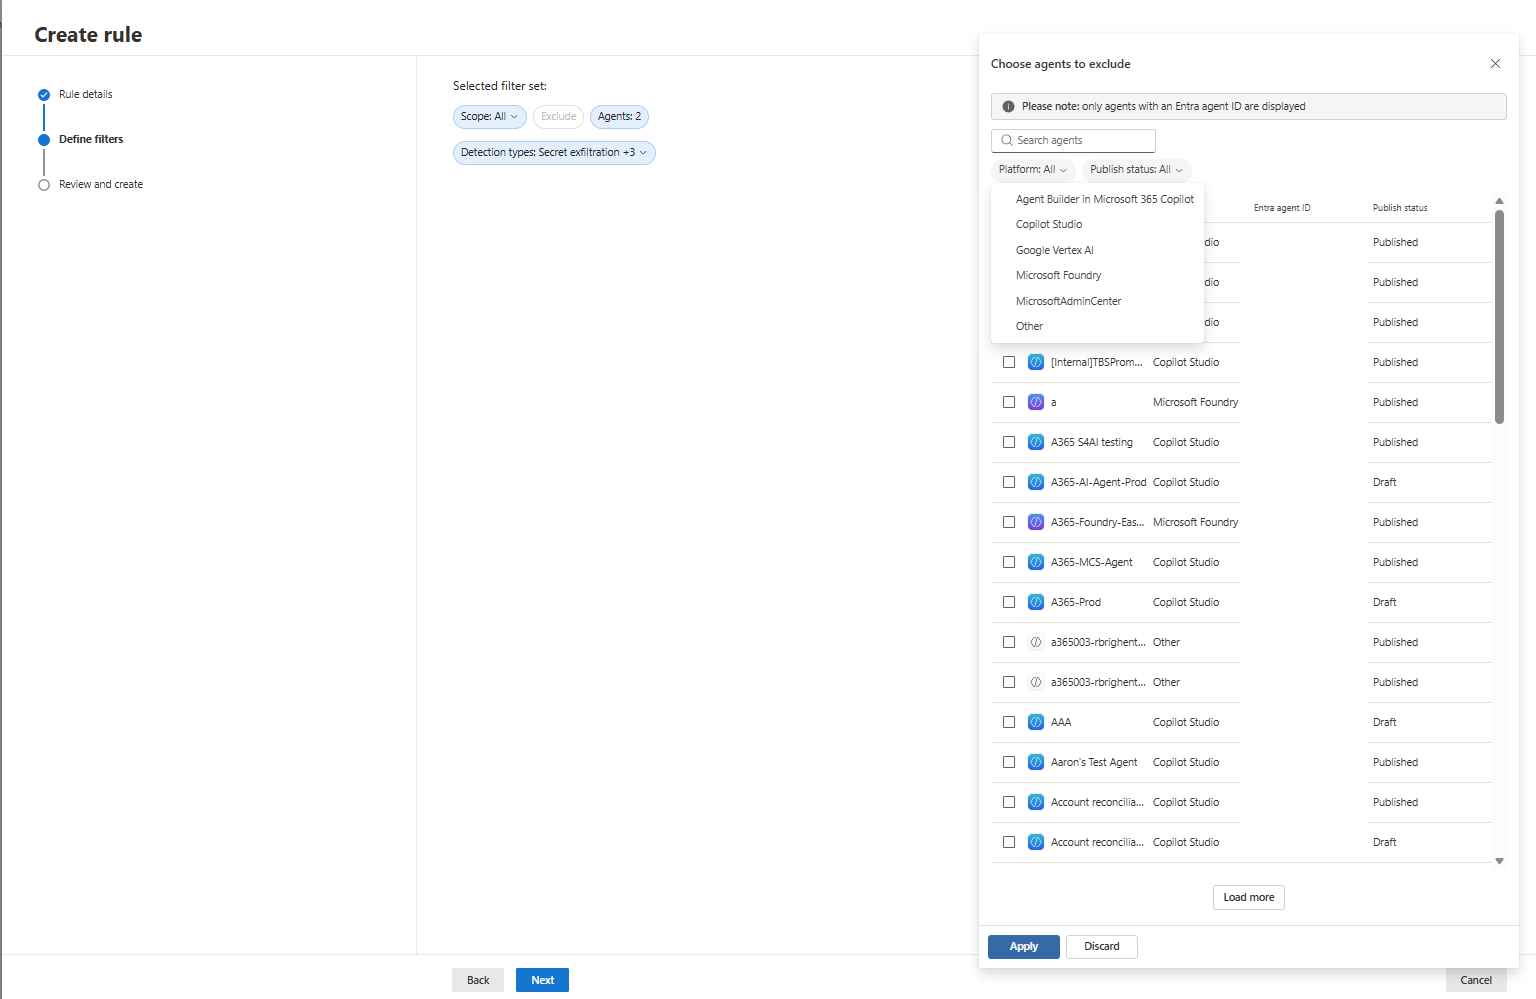The height and width of the screenshot is (999, 1536).
Task: Click the Discard button
Action: point(1102,947)
